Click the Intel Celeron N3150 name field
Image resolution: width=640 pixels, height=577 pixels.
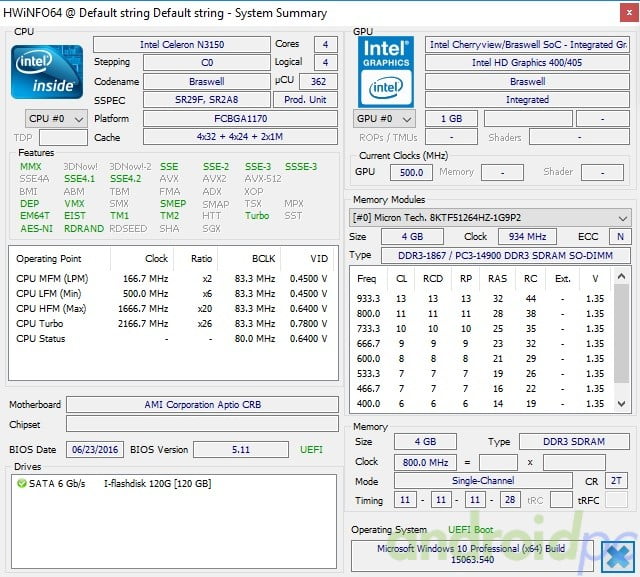[182, 44]
